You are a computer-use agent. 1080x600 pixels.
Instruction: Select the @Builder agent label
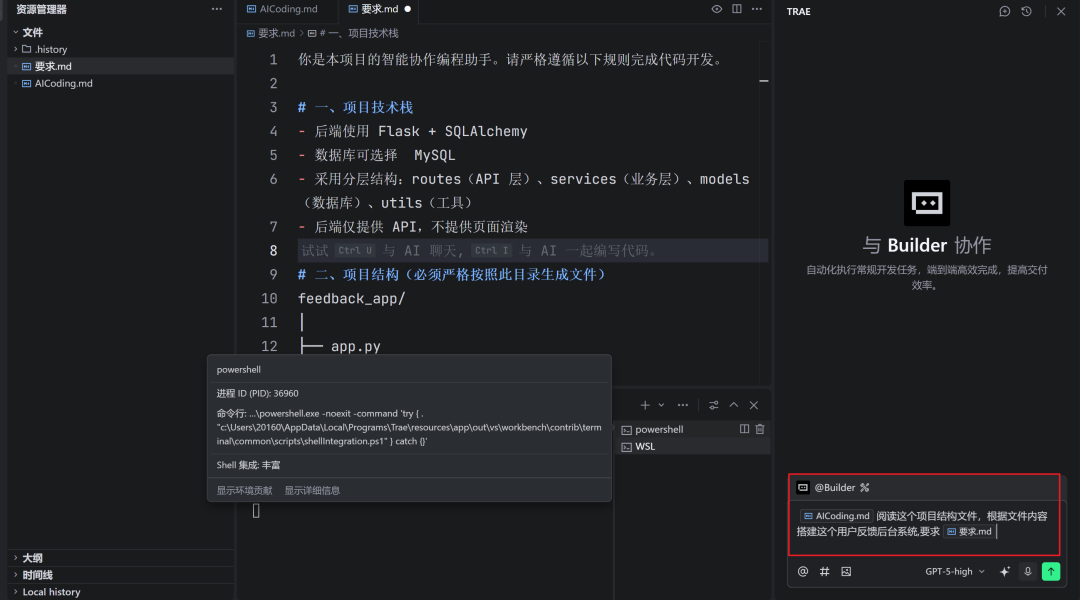coord(834,488)
